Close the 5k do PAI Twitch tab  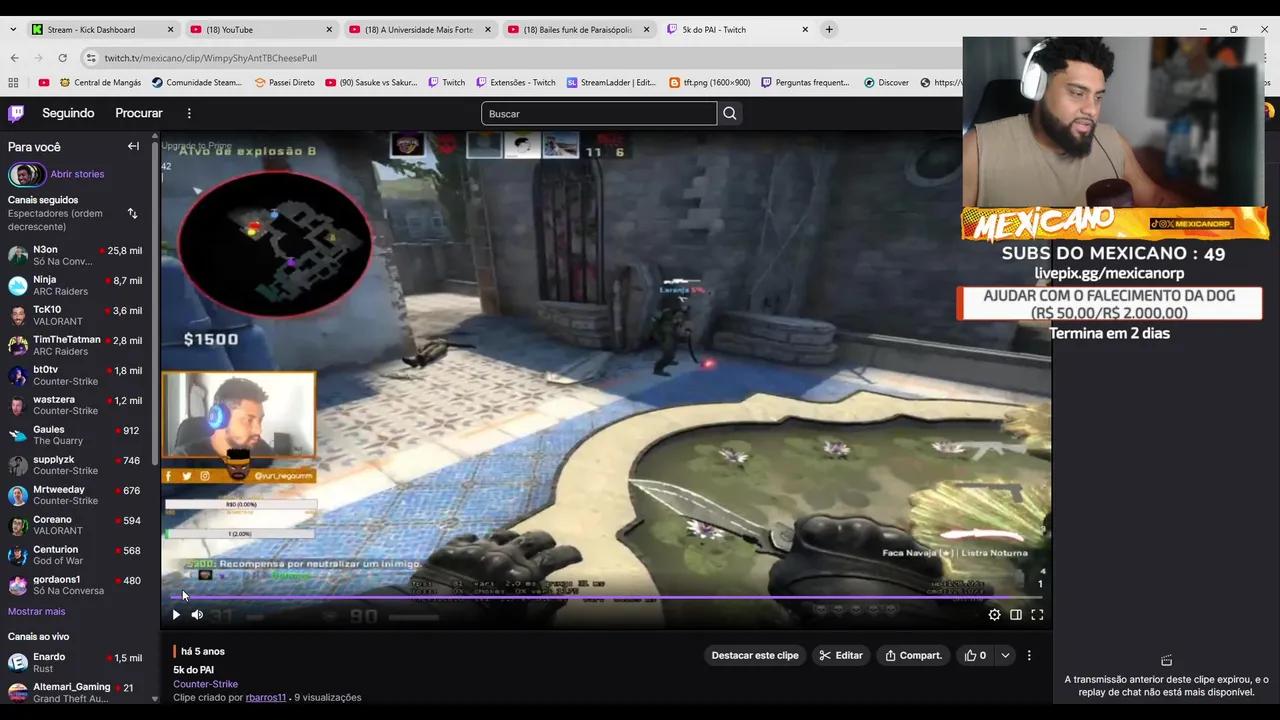point(805,29)
